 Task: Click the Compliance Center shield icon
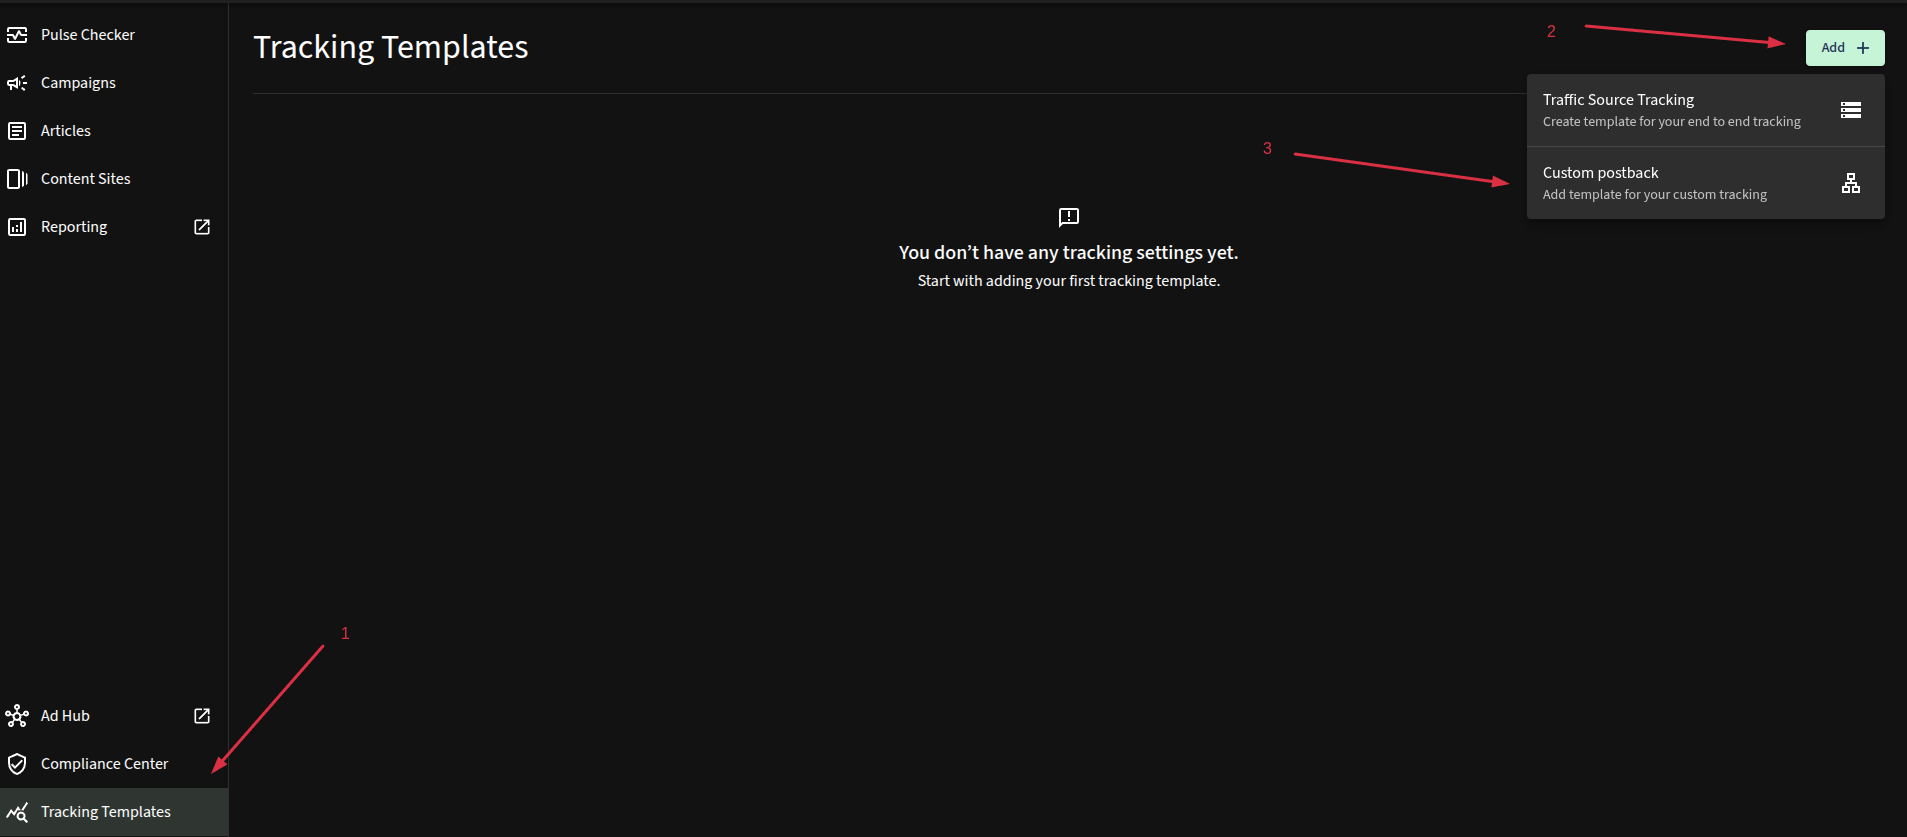click(17, 764)
